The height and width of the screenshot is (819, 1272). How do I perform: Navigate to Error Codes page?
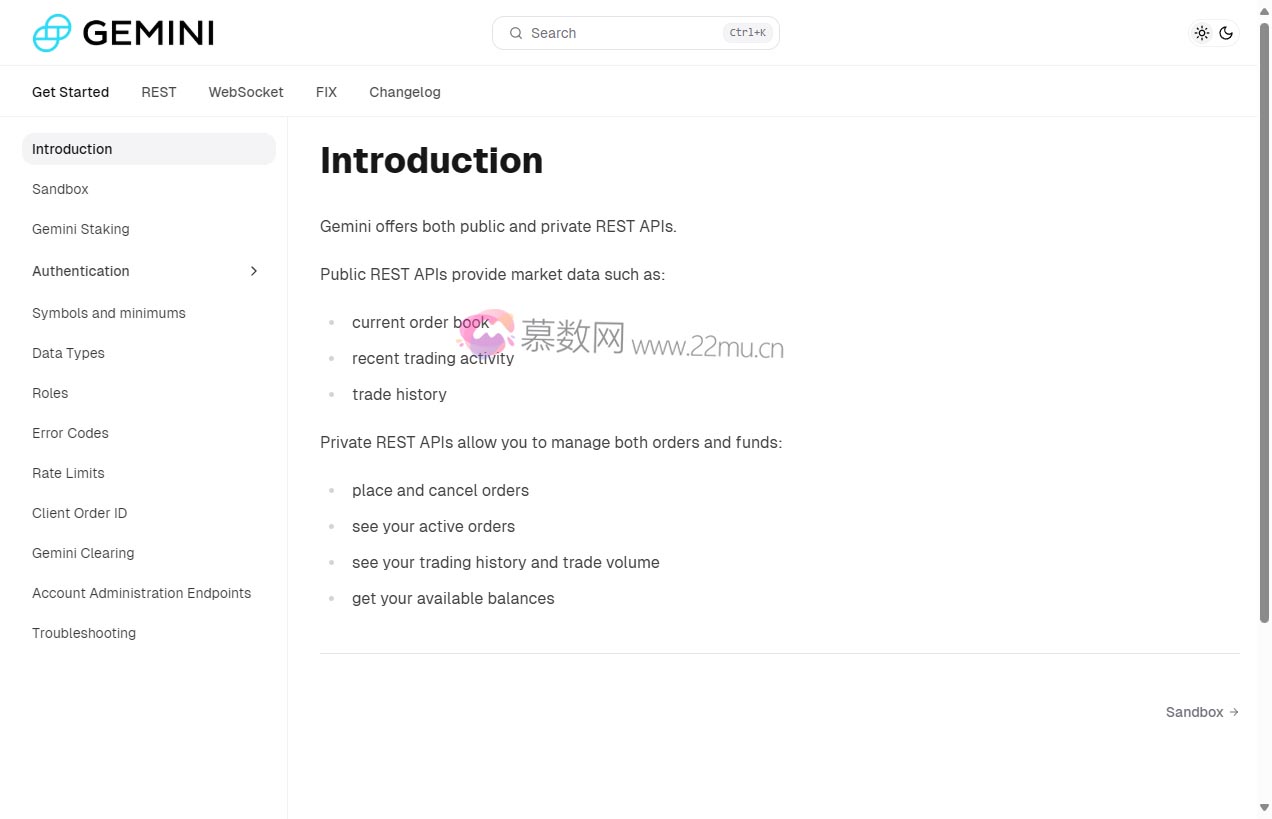[x=70, y=433]
